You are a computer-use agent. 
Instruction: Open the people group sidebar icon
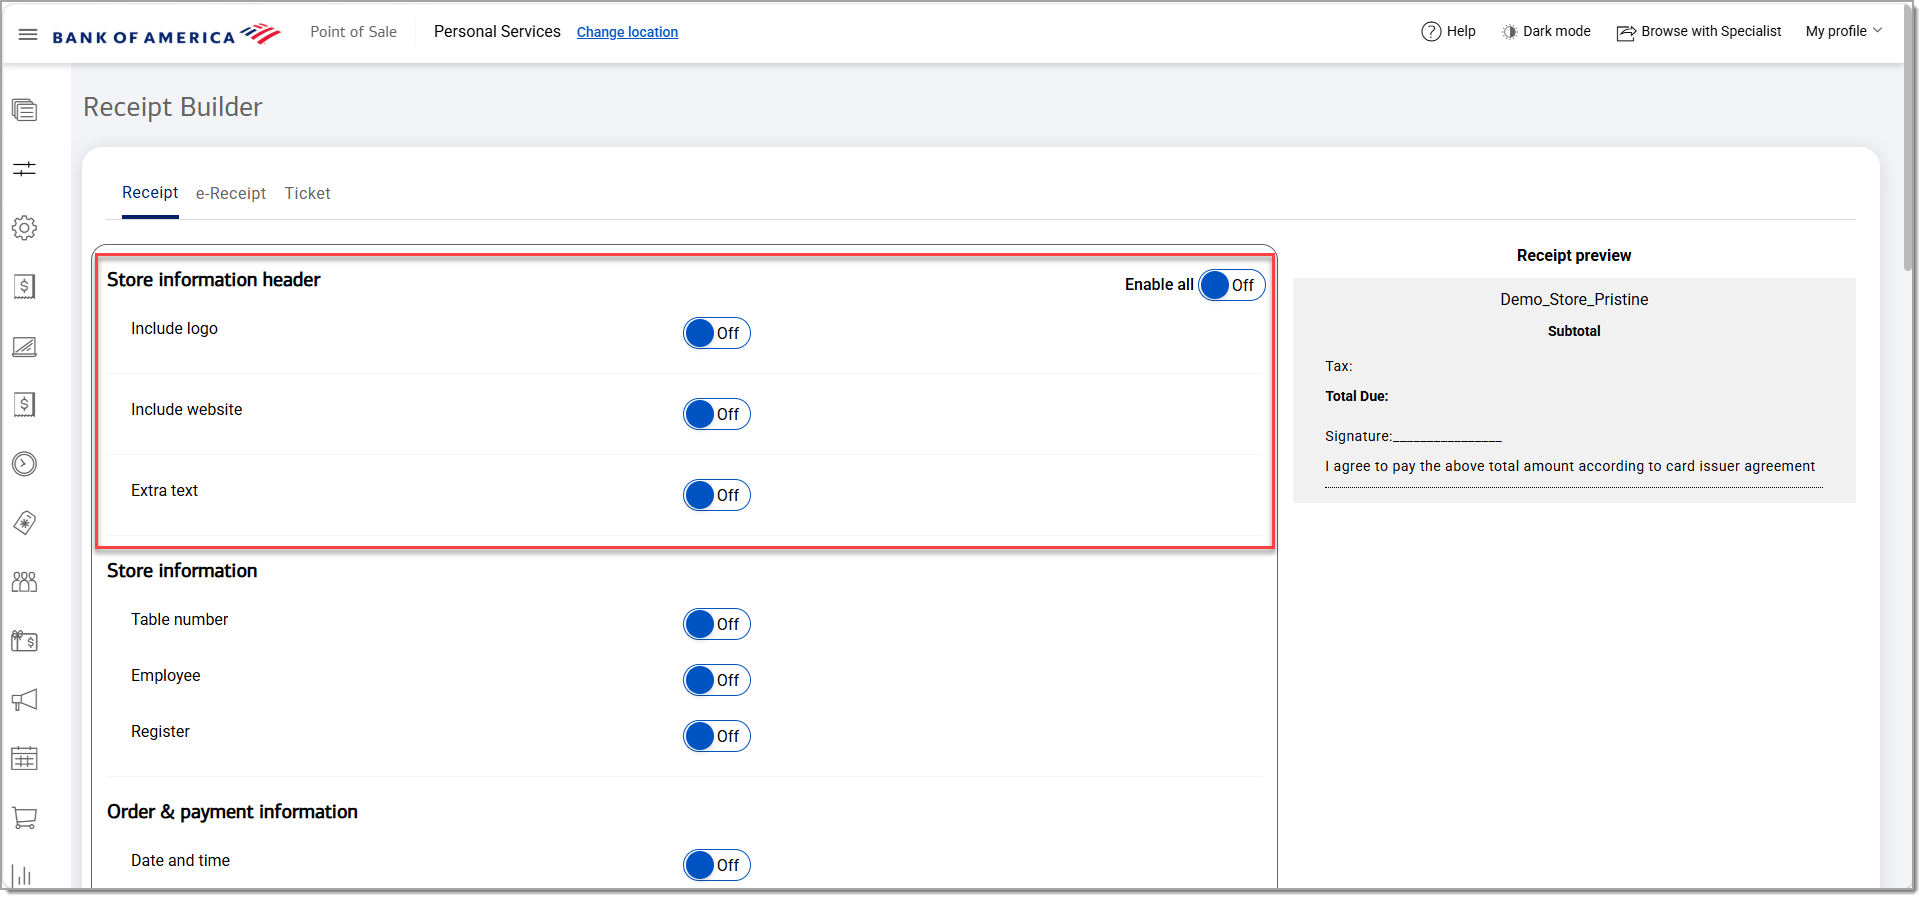(x=25, y=582)
